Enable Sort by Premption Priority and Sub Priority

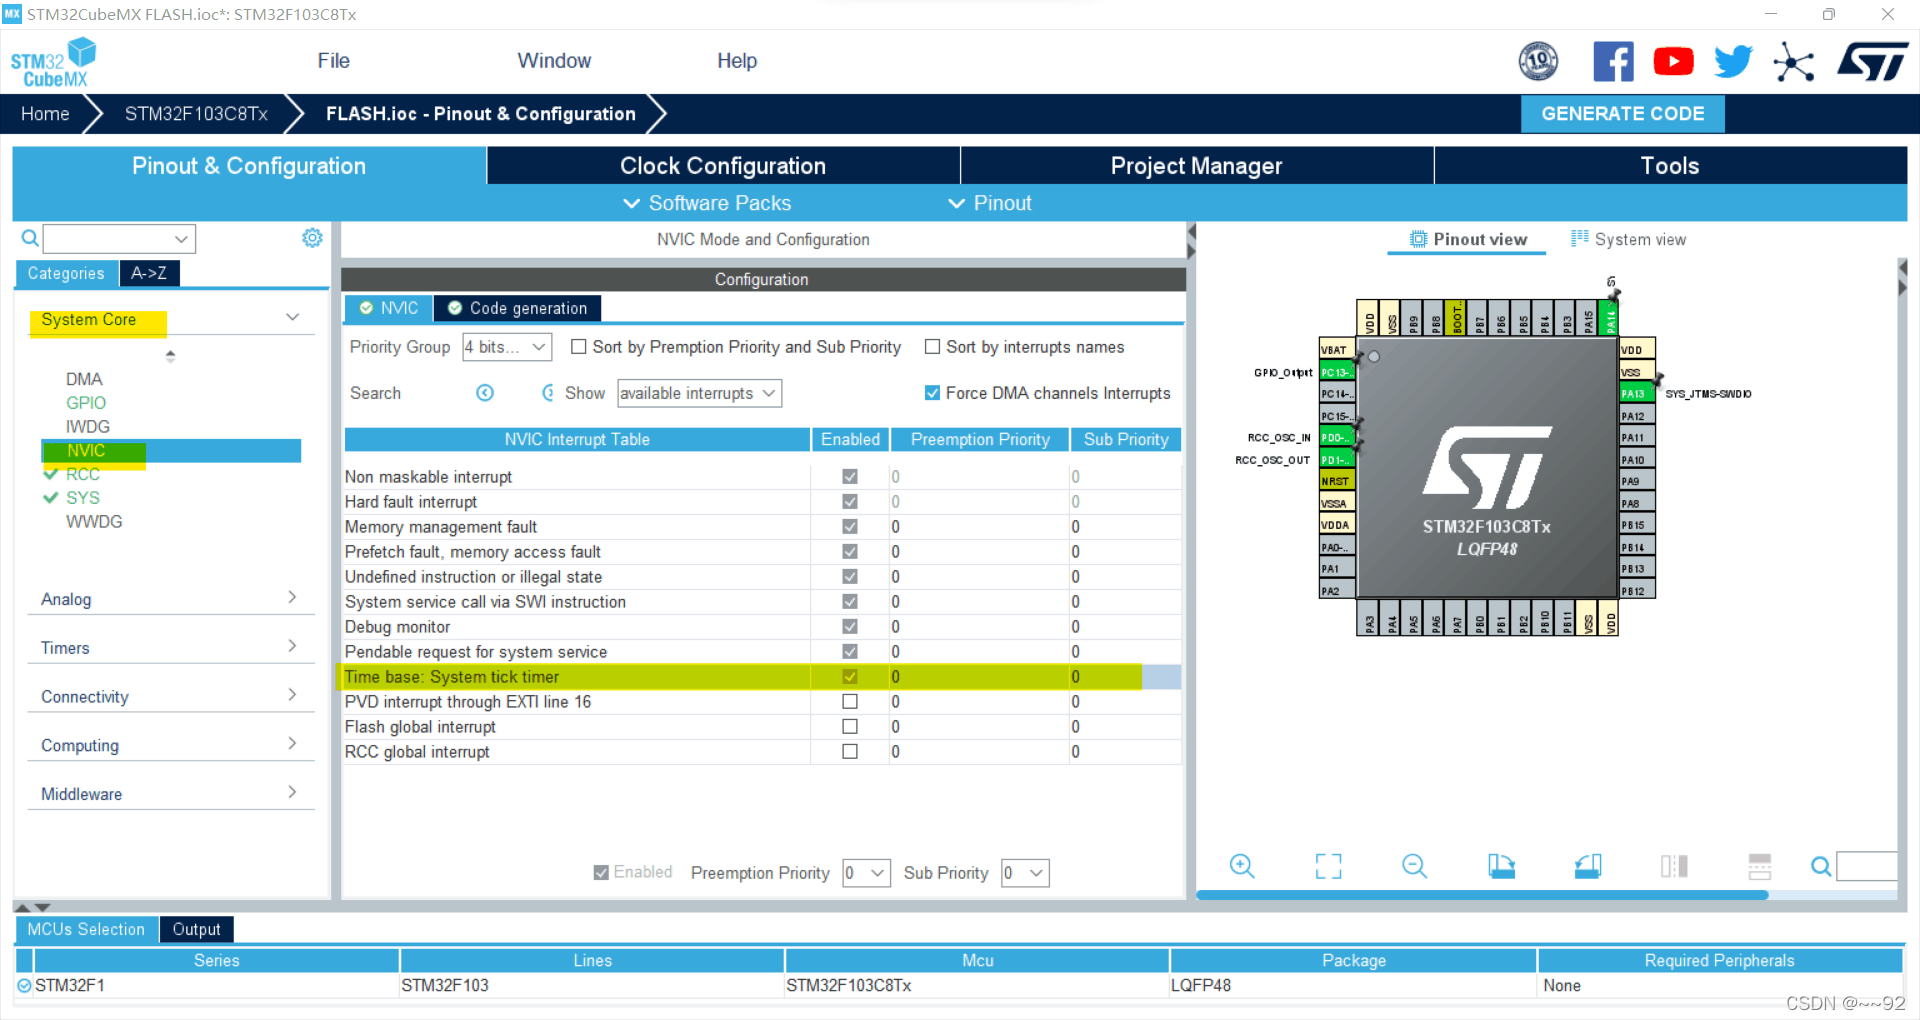578,347
